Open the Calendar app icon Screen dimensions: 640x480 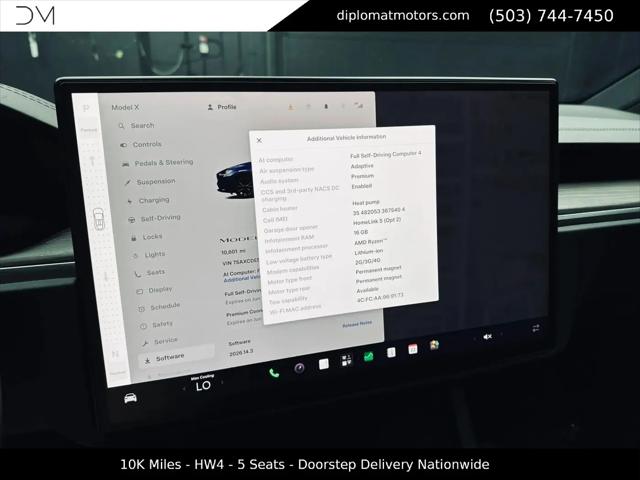coord(413,349)
